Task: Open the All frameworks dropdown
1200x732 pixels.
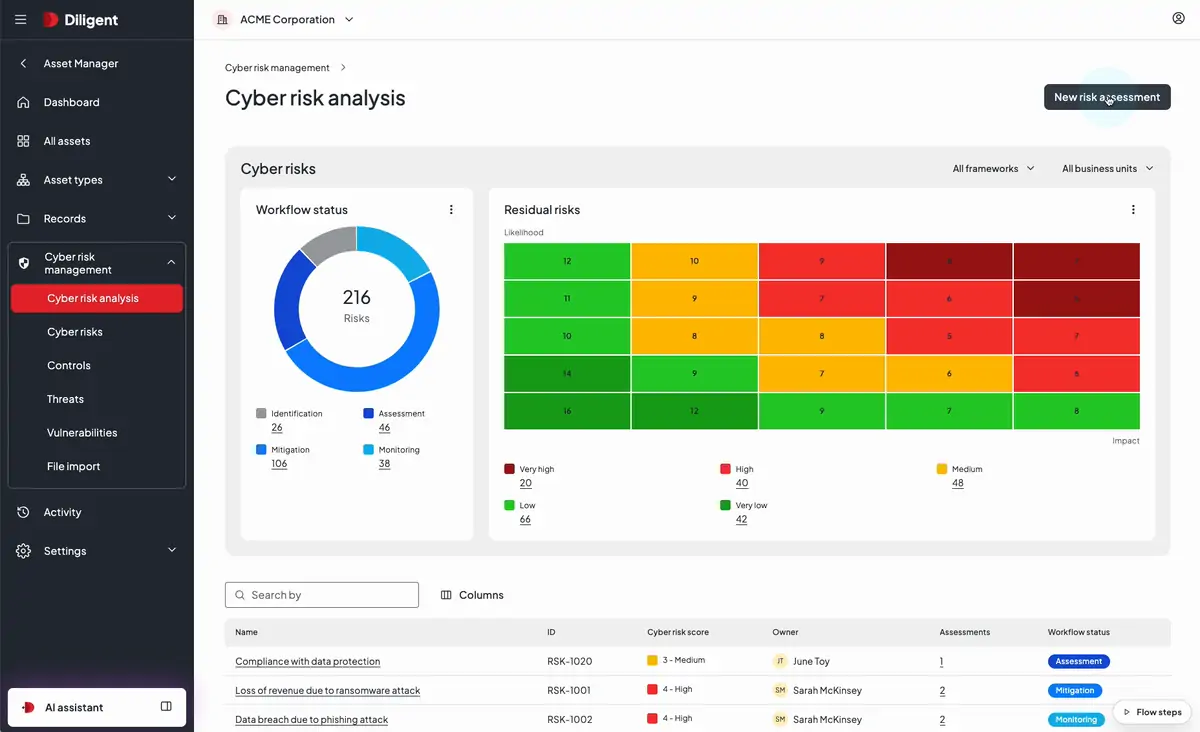Action: click(993, 169)
